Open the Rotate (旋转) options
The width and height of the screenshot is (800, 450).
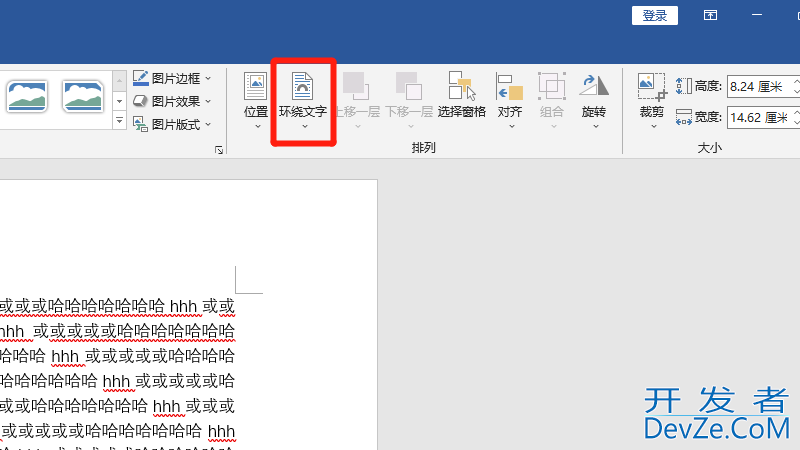tap(594, 100)
